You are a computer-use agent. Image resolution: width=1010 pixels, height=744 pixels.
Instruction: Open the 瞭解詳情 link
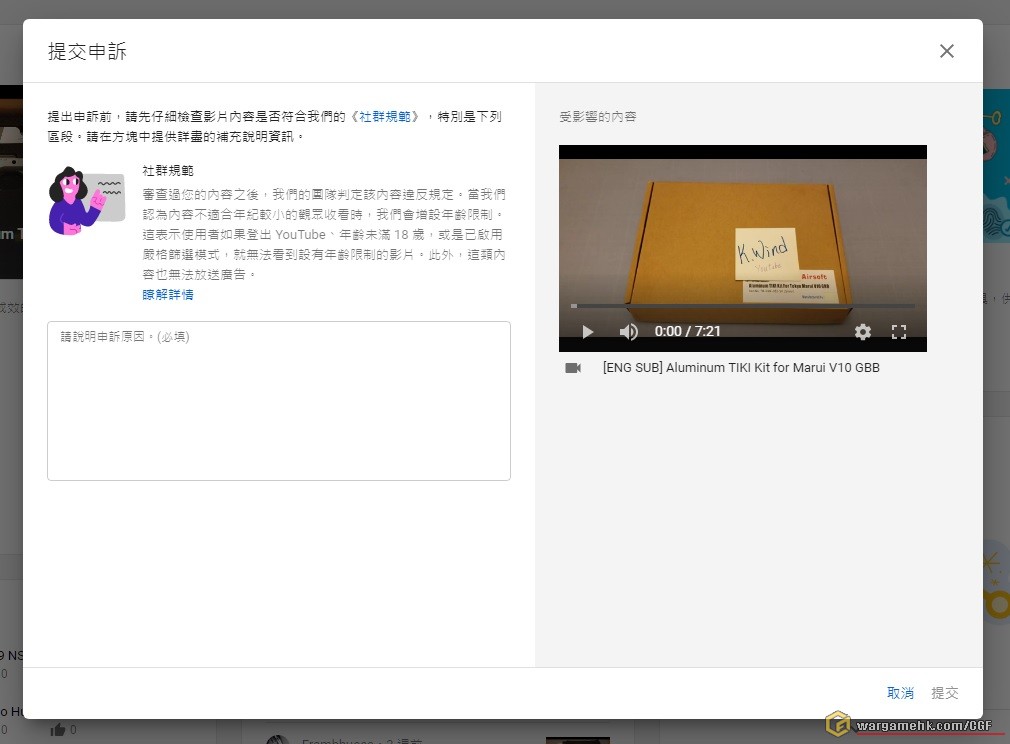click(168, 295)
